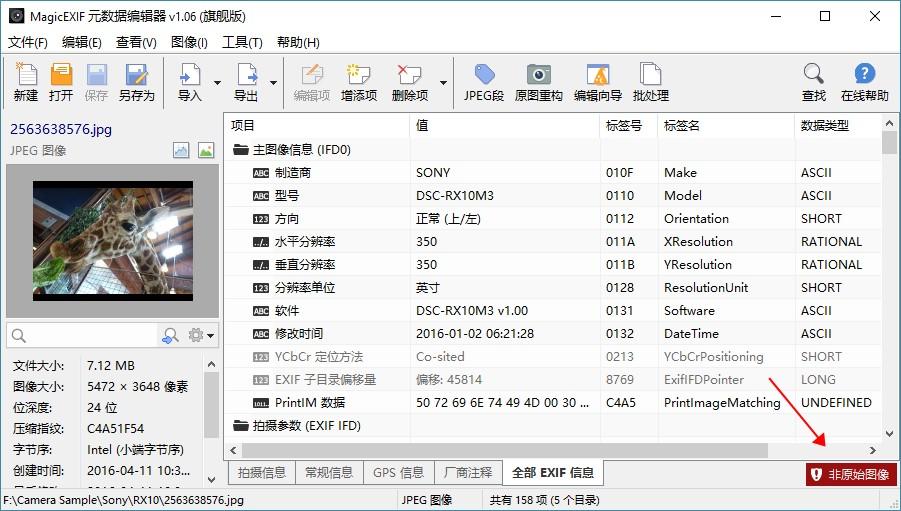Choose the 另存为 (Save As) icon

pyautogui.click(x=136, y=74)
